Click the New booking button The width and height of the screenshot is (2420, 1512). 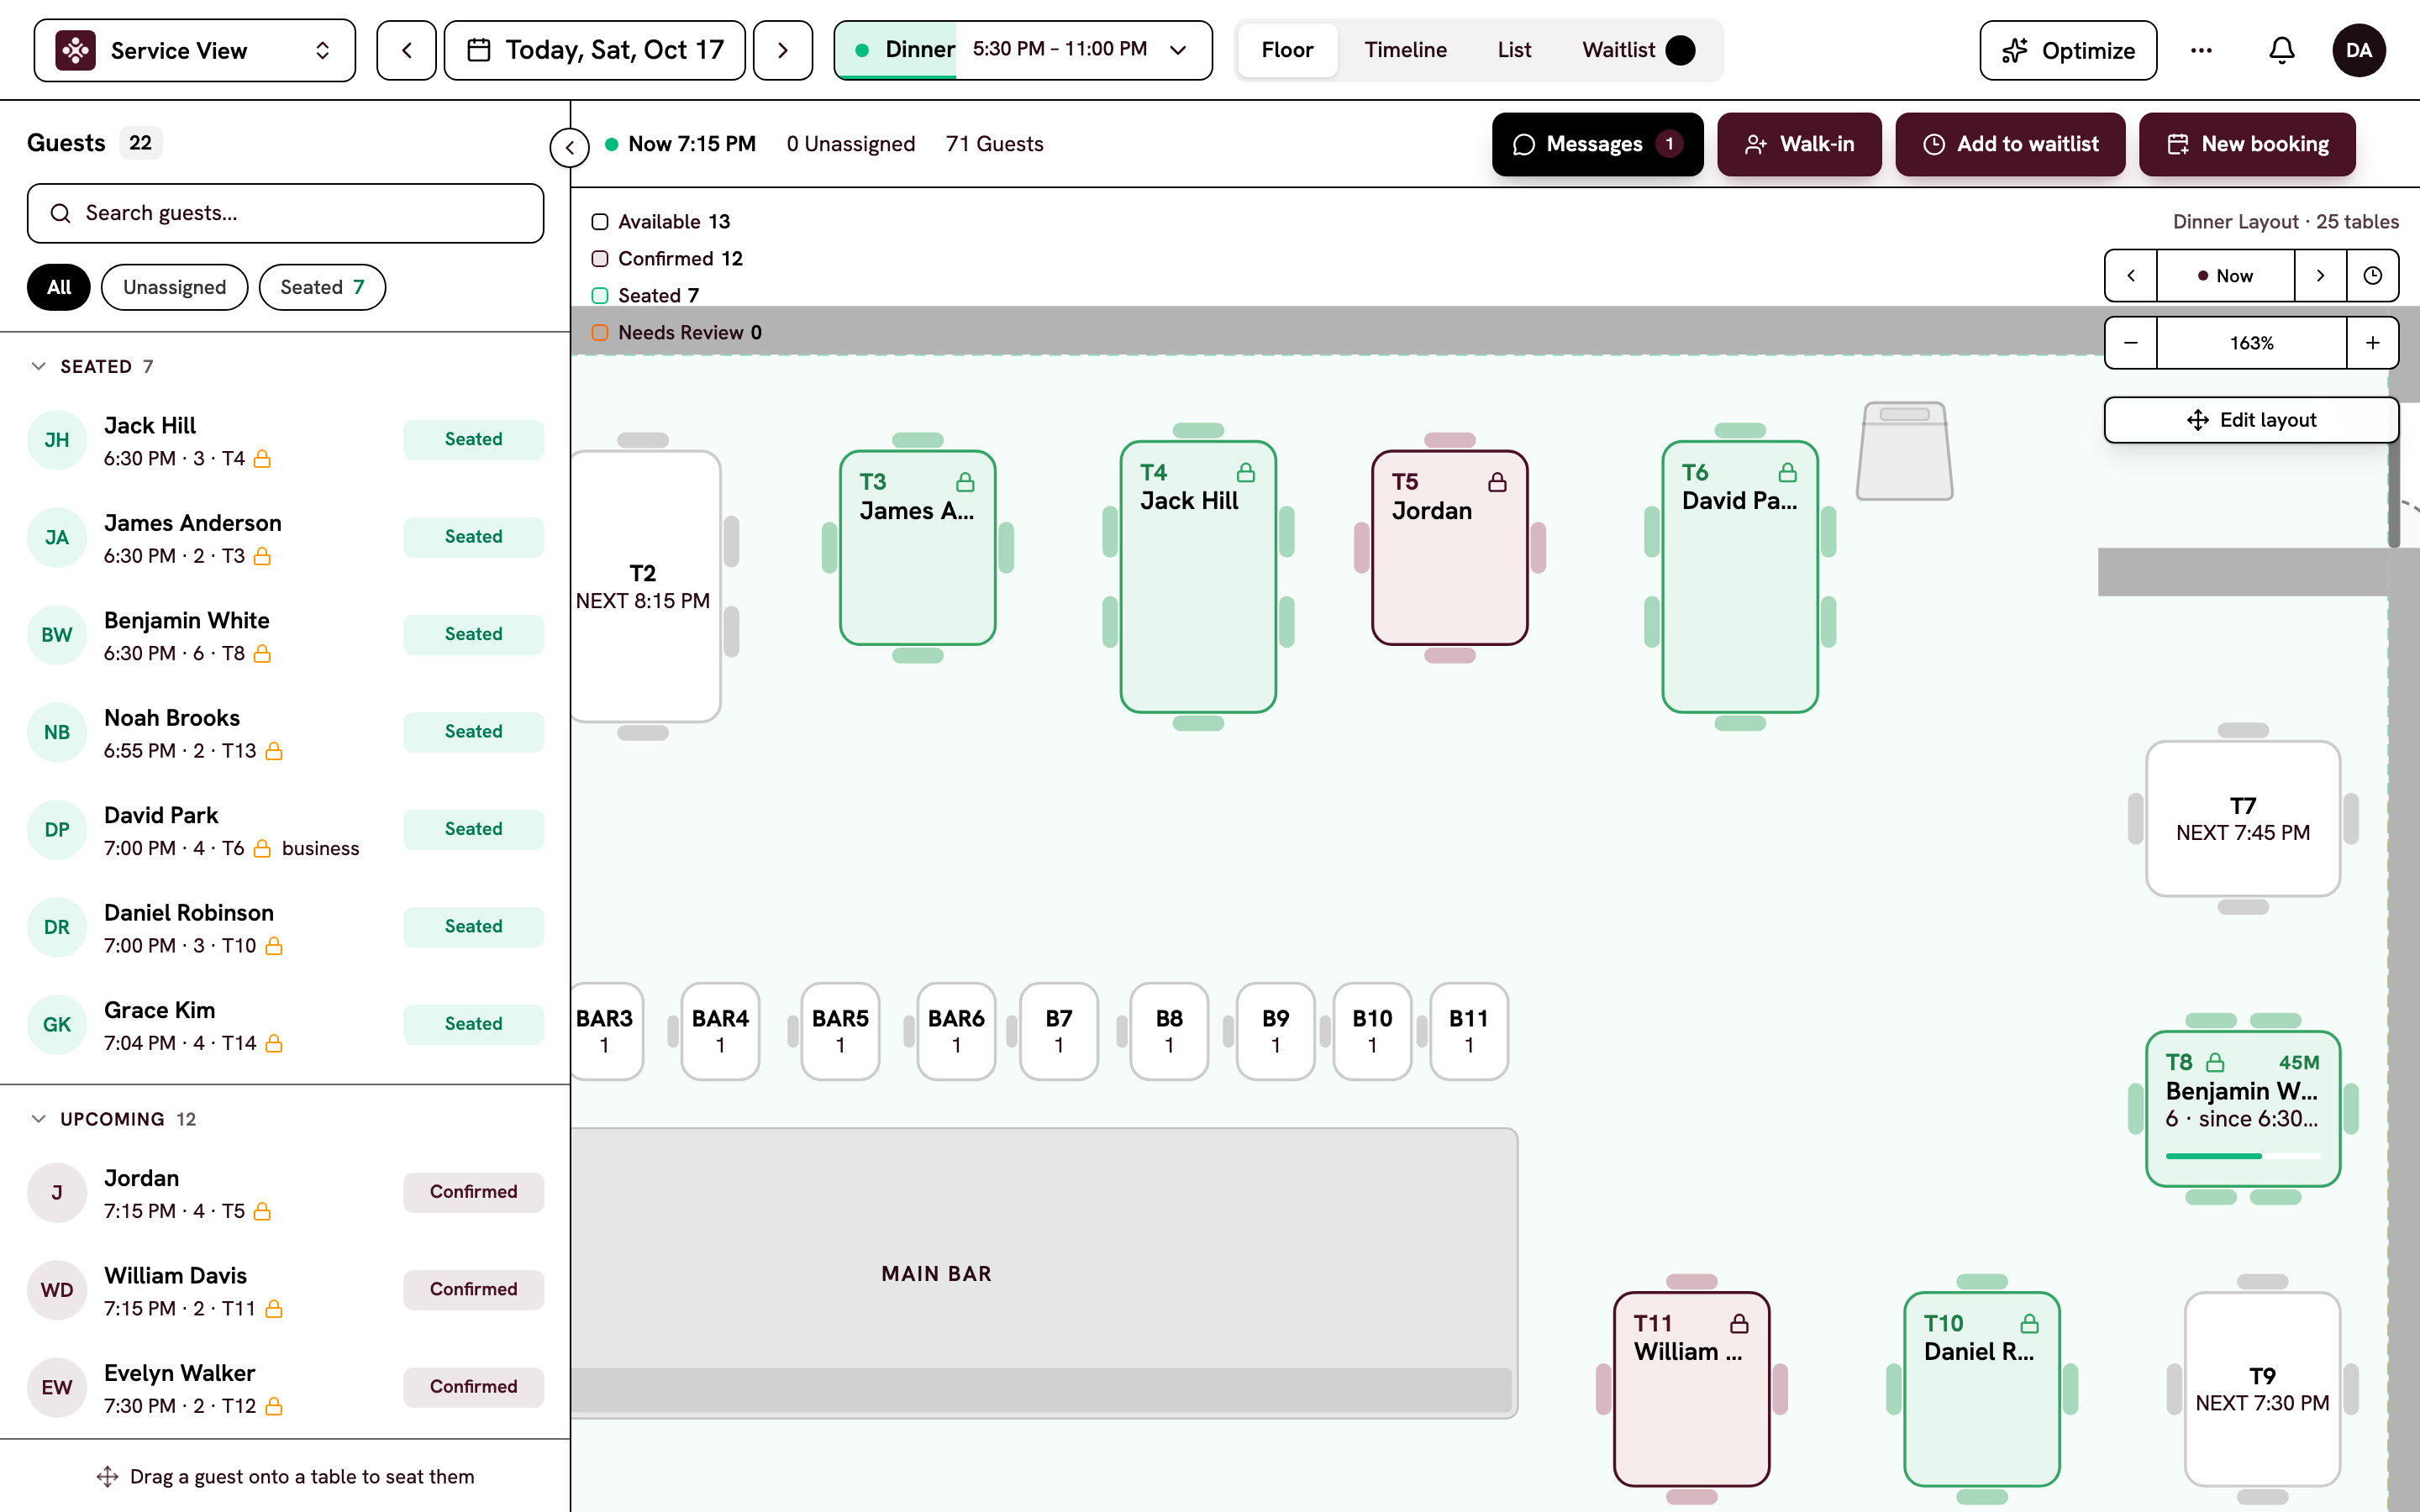click(x=2247, y=144)
